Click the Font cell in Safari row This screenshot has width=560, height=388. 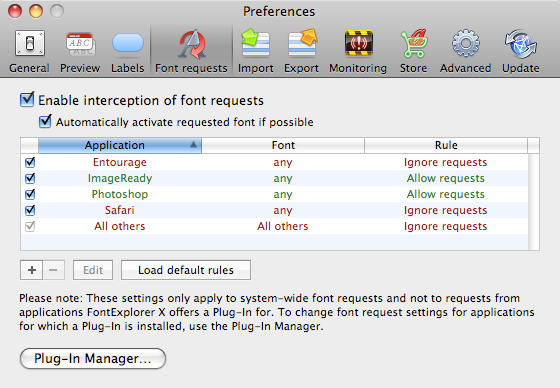click(x=283, y=210)
